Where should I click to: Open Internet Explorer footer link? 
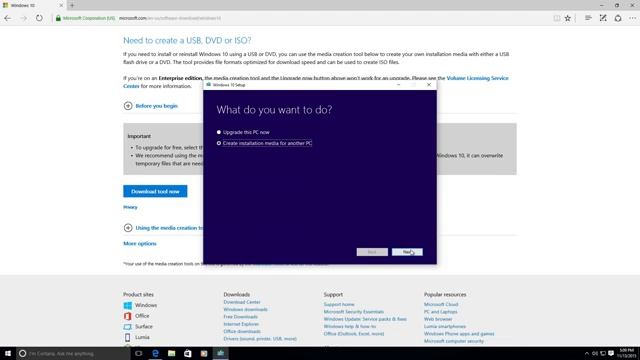(241, 324)
